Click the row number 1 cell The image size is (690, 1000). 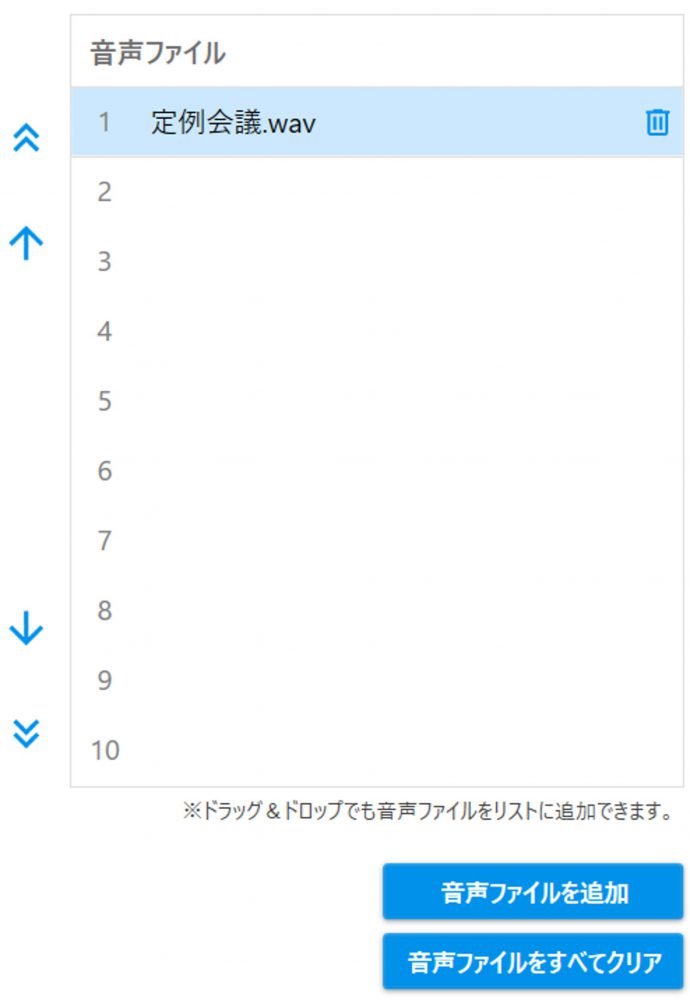(x=104, y=122)
